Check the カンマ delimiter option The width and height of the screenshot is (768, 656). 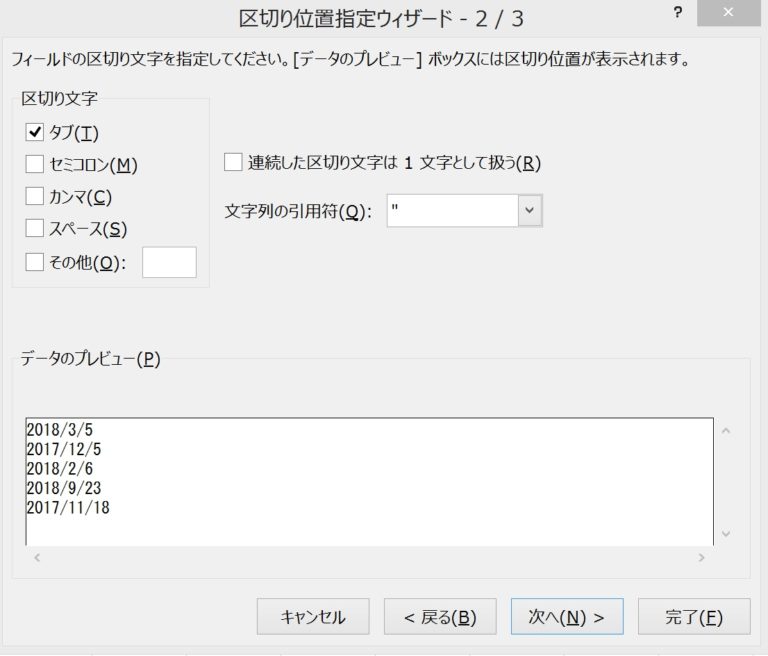(35, 196)
